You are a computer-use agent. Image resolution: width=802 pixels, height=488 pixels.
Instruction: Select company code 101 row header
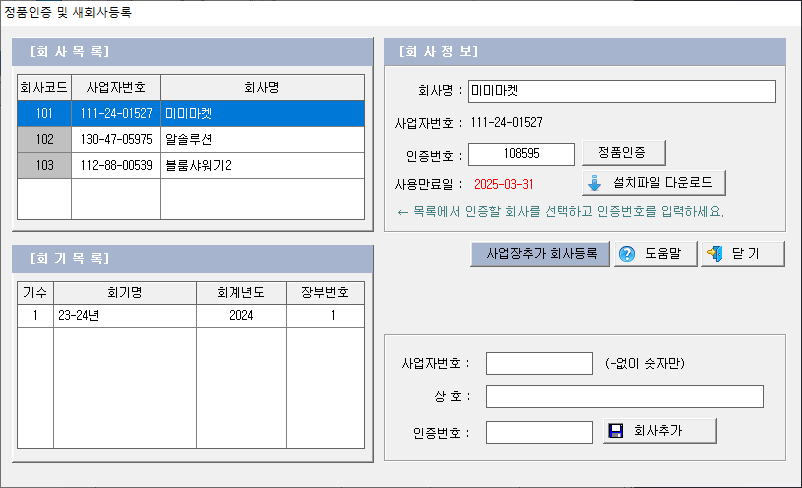[44, 114]
